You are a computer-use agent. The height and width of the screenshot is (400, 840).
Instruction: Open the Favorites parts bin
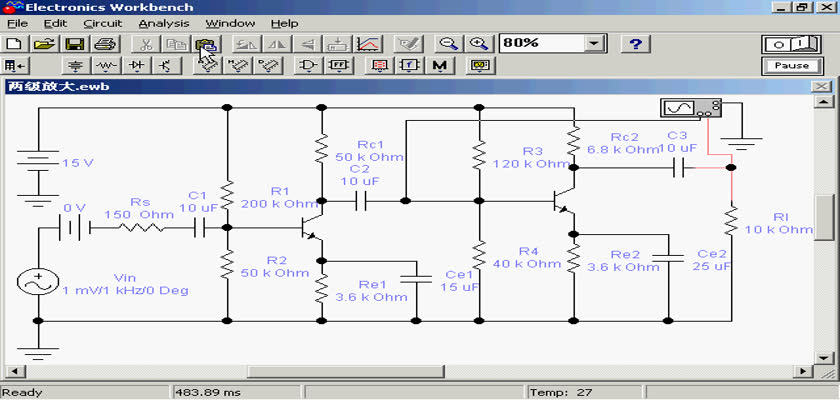[14, 66]
